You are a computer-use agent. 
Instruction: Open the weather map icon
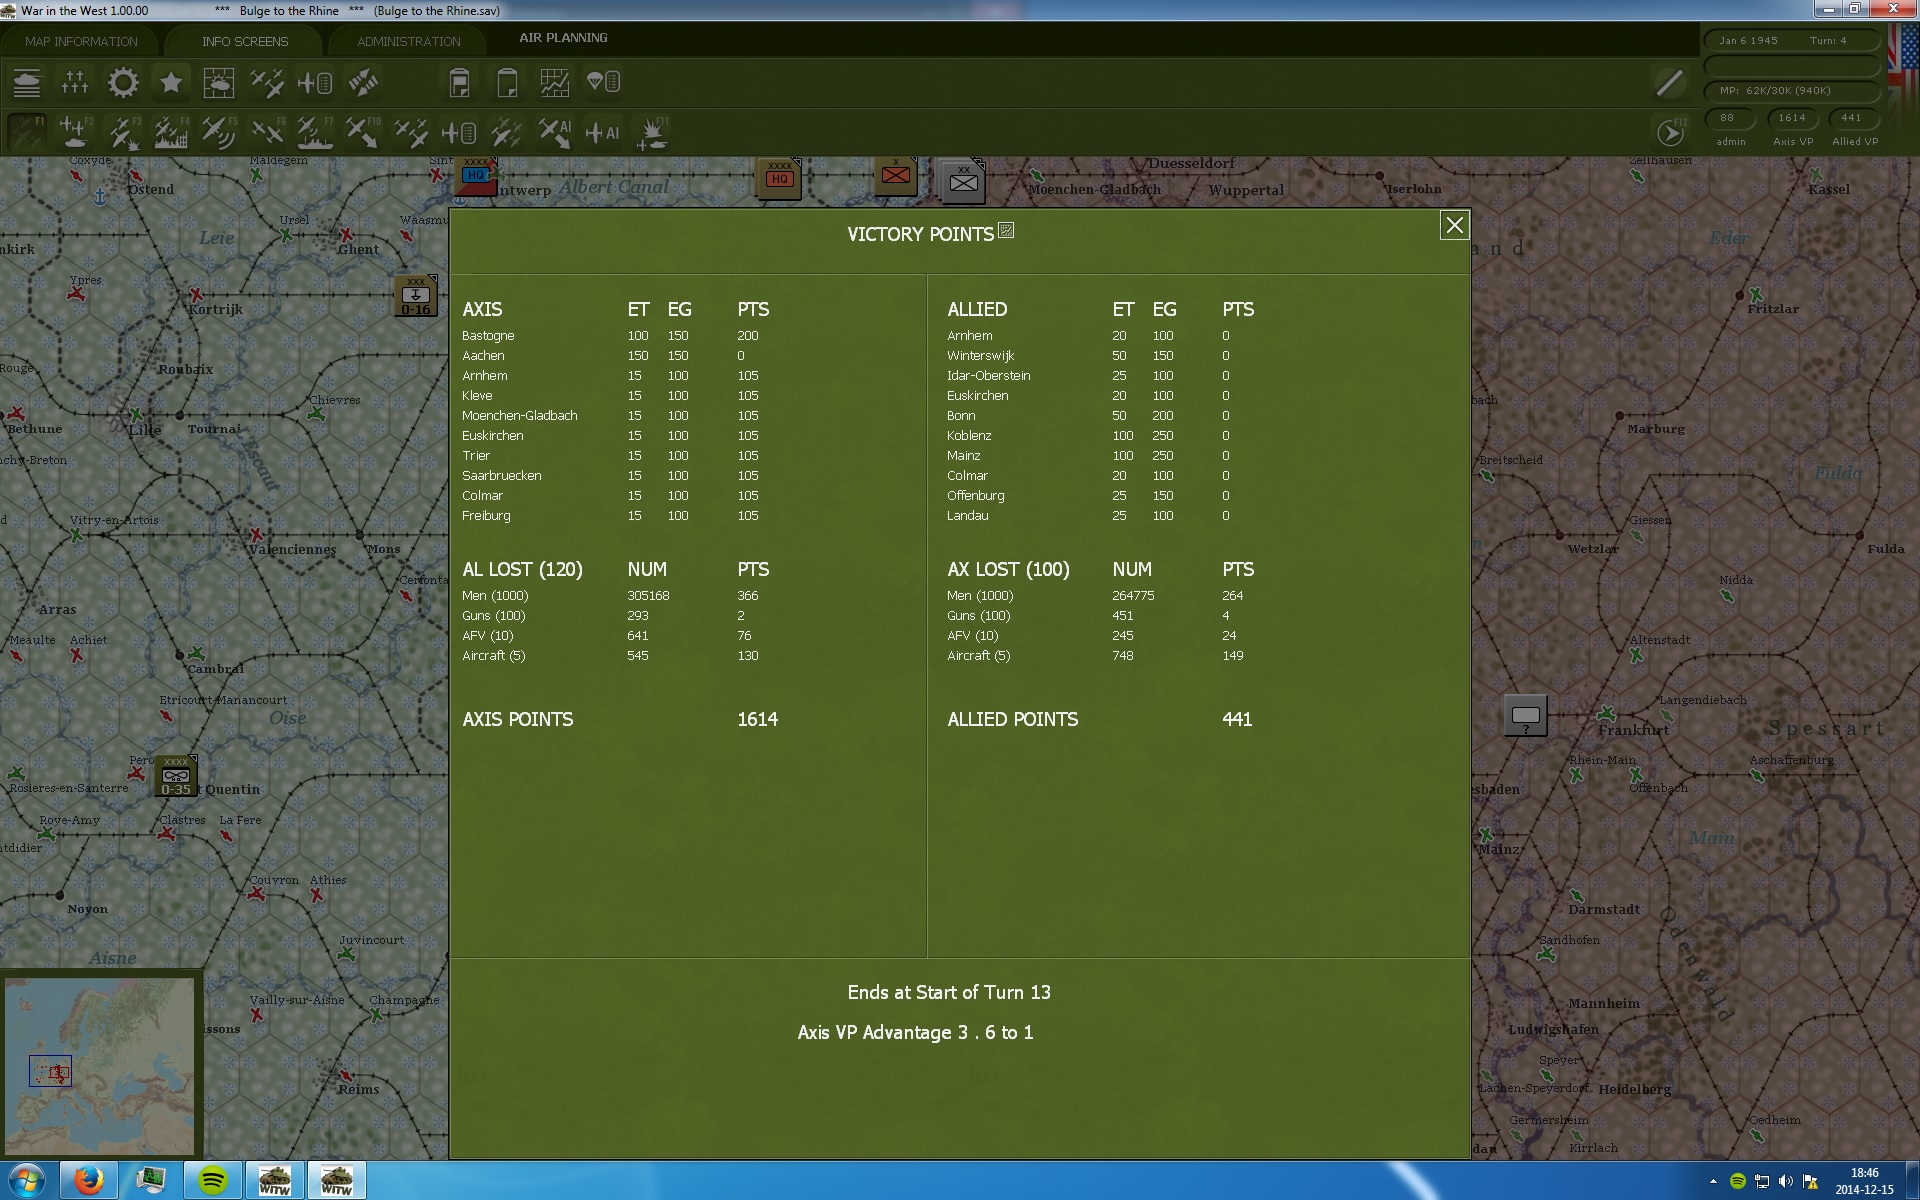pyautogui.click(x=218, y=83)
